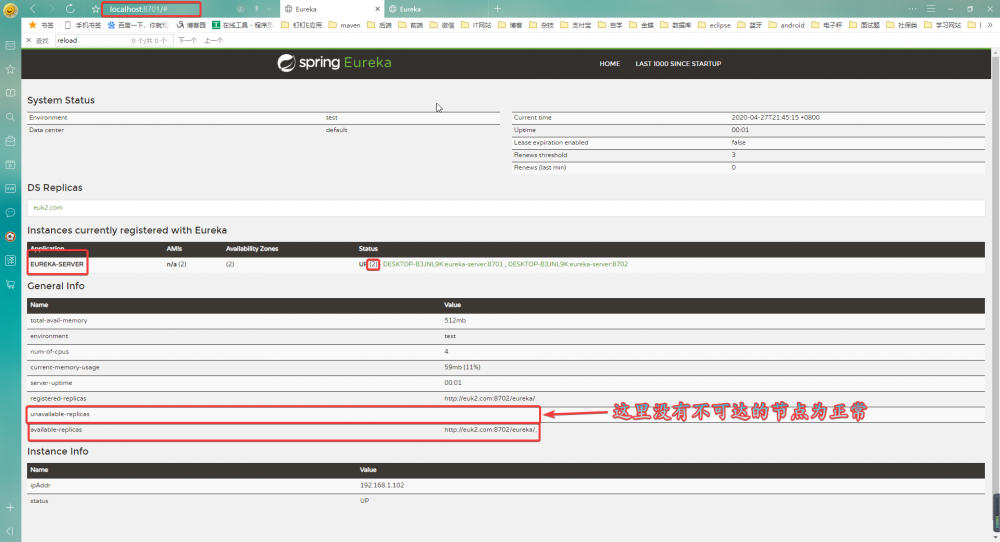Find next match with 下一个
Image resolution: width=1000 pixels, height=542 pixels.
coord(187,40)
